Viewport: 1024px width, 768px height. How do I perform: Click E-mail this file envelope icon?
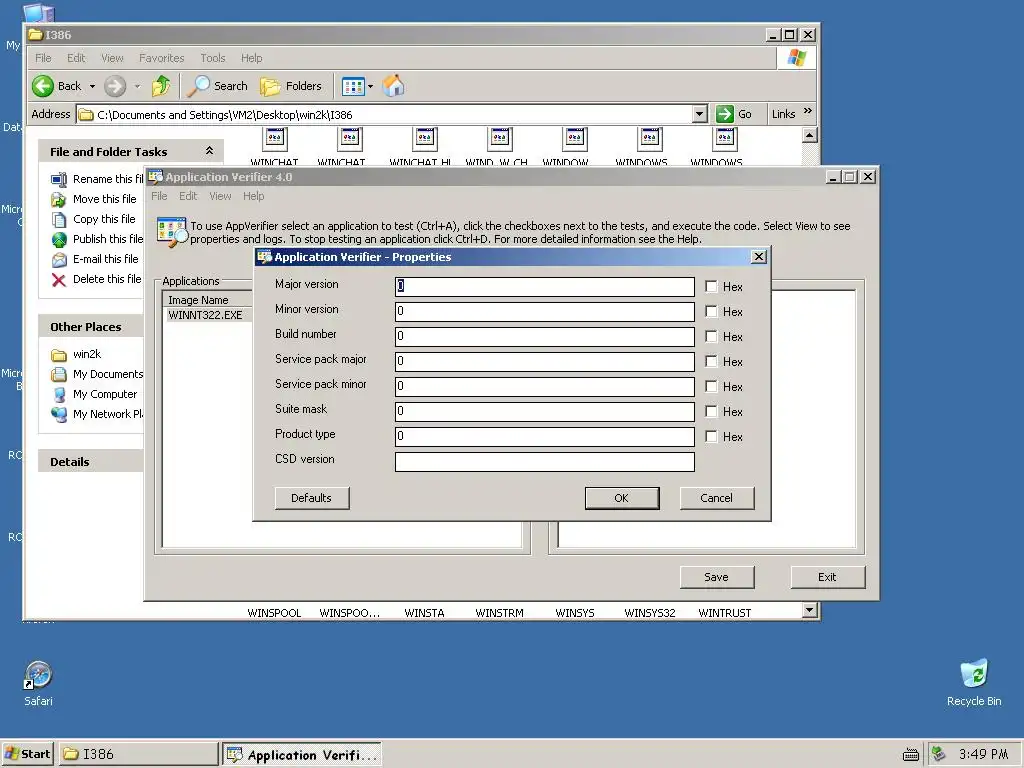point(59,260)
